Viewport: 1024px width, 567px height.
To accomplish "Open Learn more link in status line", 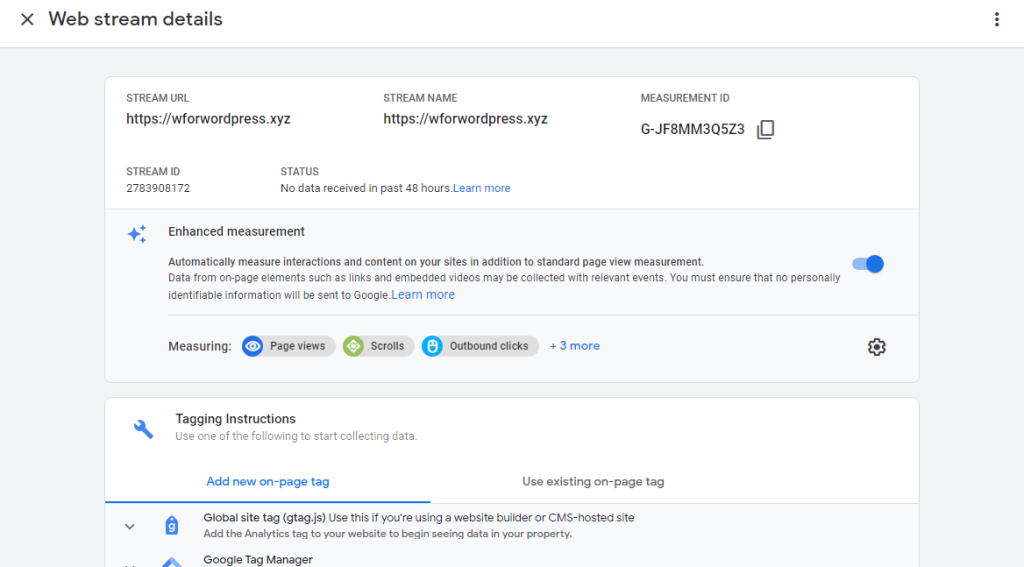I will 482,188.
